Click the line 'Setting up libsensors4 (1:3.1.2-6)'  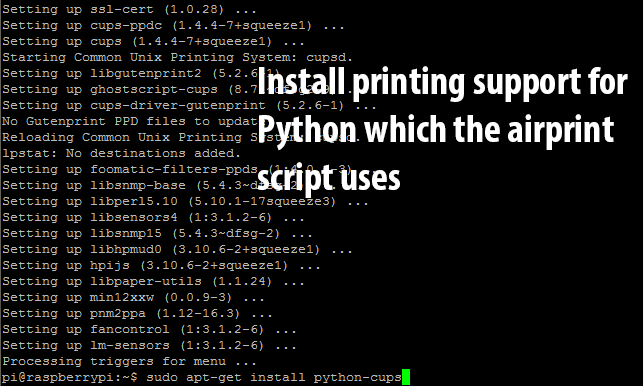pyautogui.click(x=153, y=217)
